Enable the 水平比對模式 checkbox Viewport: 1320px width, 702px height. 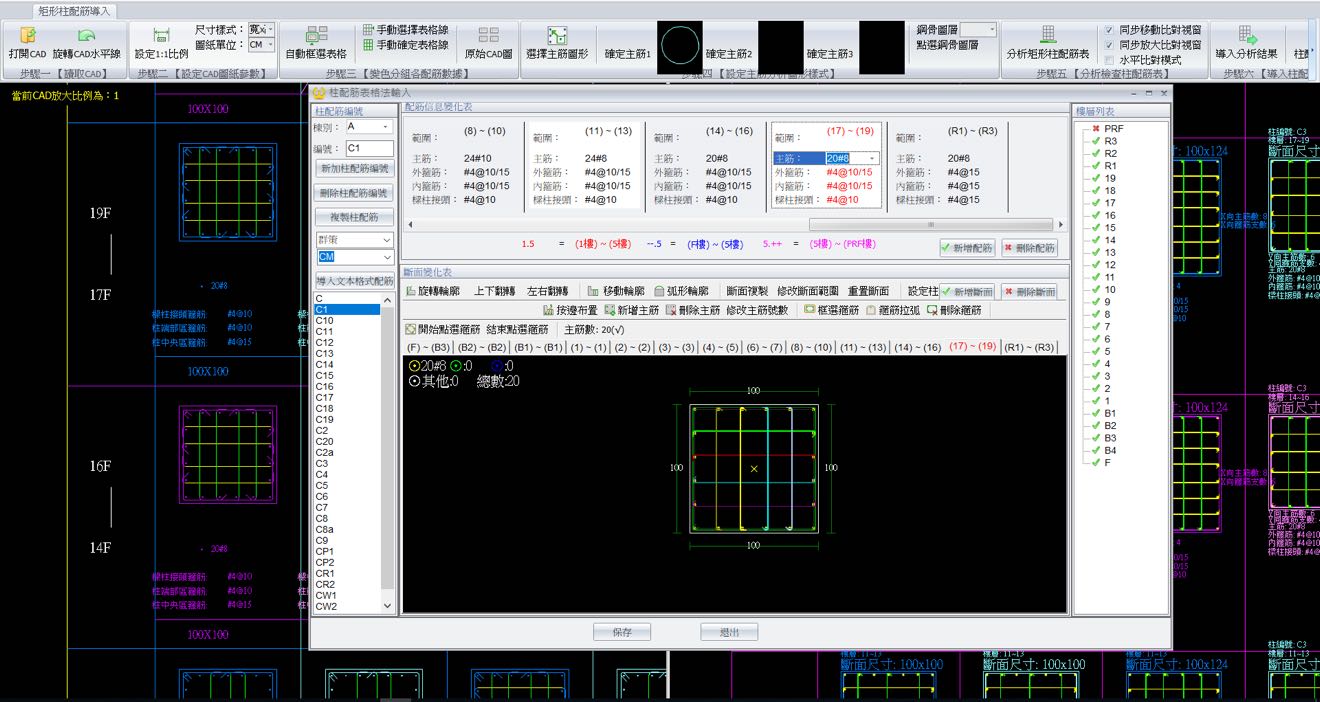(1109, 60)
